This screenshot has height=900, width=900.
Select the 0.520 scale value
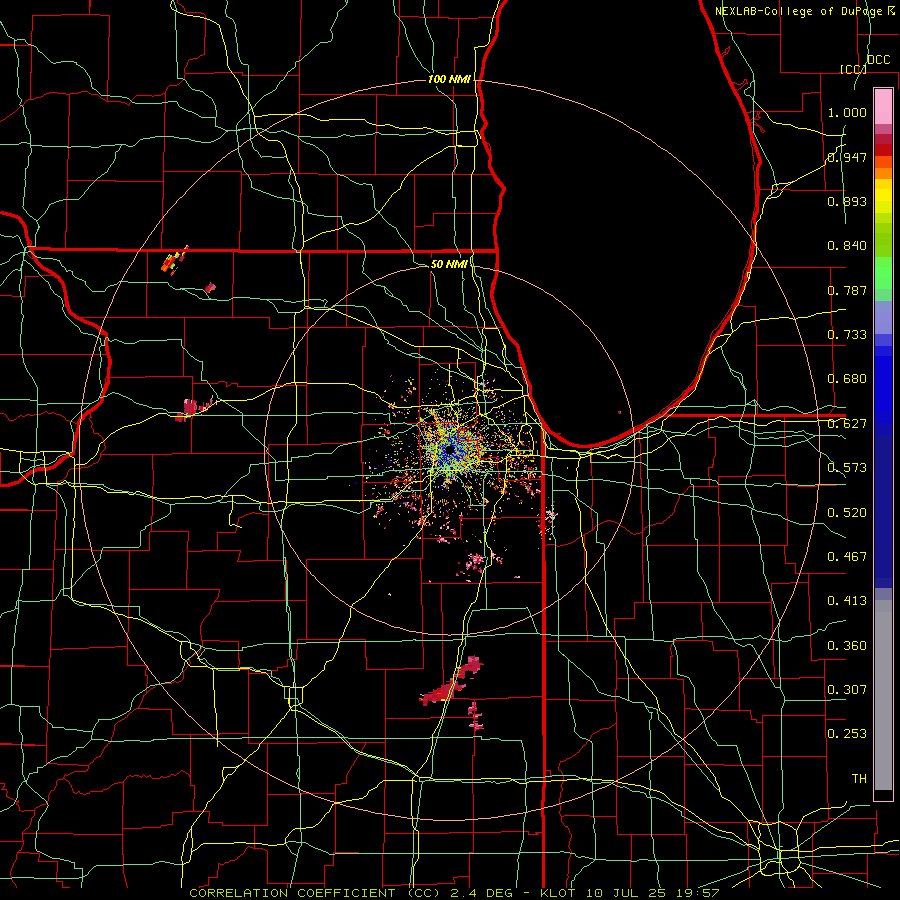pos(847,513)
